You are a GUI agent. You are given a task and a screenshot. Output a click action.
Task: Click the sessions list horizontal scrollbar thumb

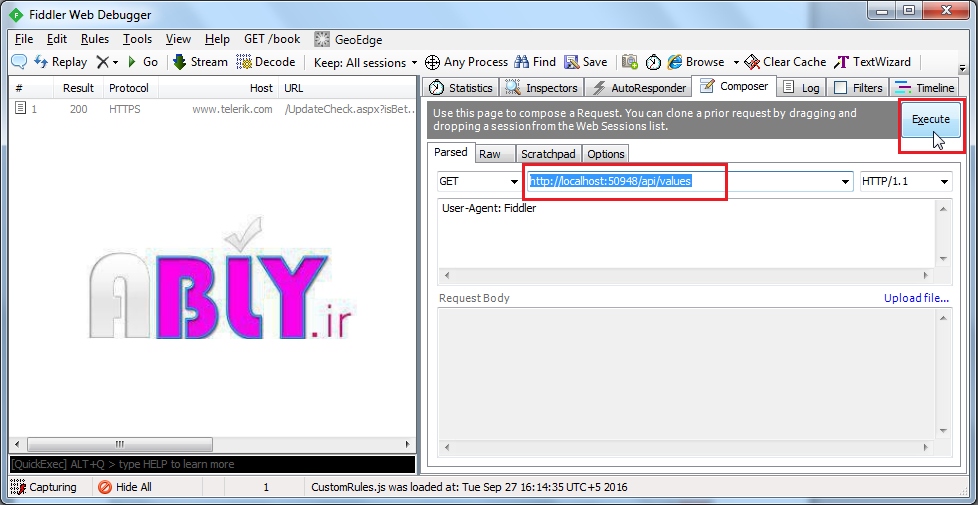coord(120,445)
